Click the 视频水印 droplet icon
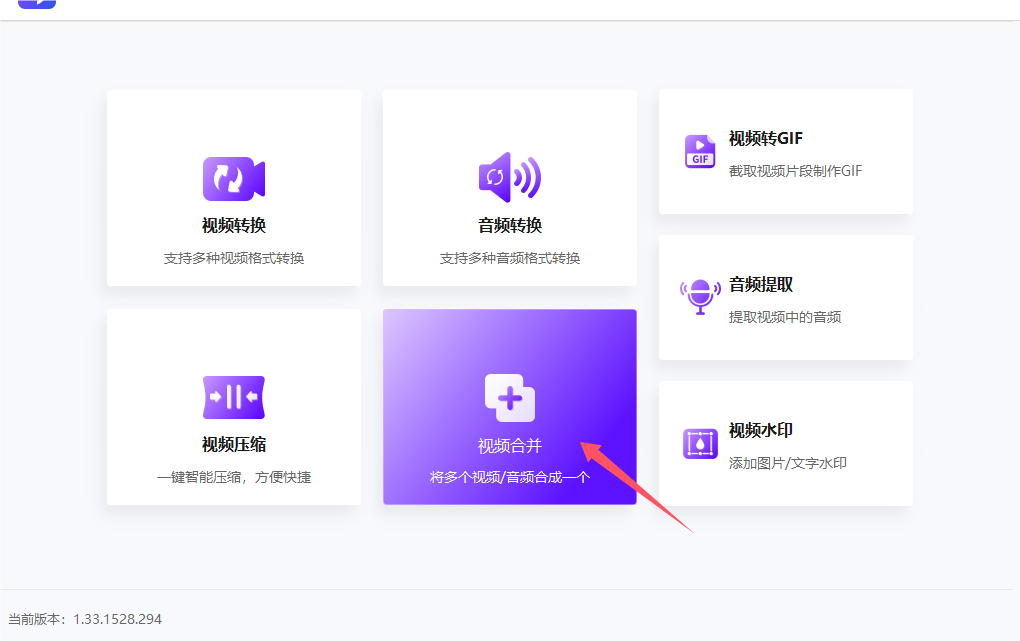 click(x=700, y=444)
